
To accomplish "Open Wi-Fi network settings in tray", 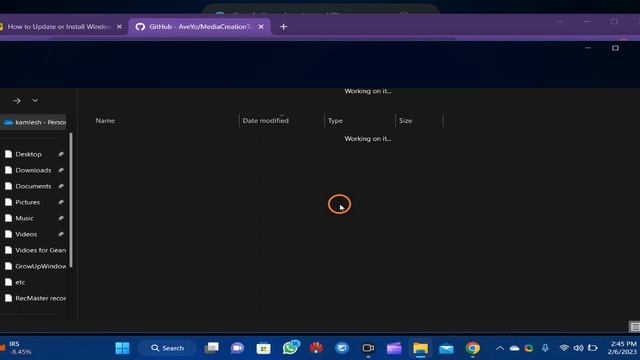I will click(564, 348).
